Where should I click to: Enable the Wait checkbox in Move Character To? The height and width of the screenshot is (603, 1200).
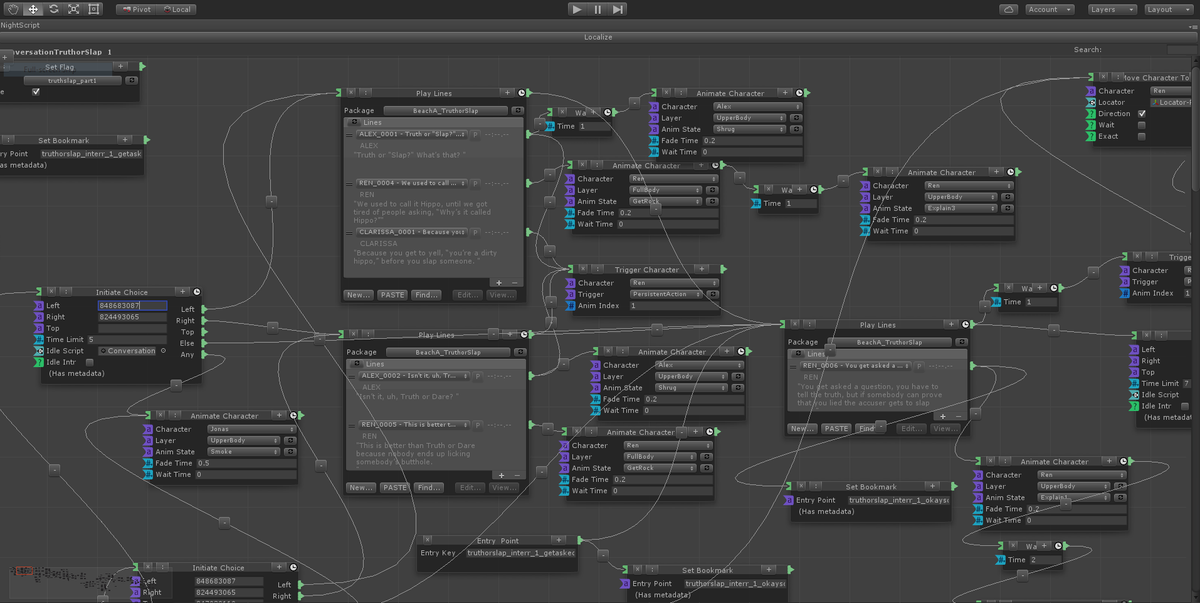click(1141, 125)
